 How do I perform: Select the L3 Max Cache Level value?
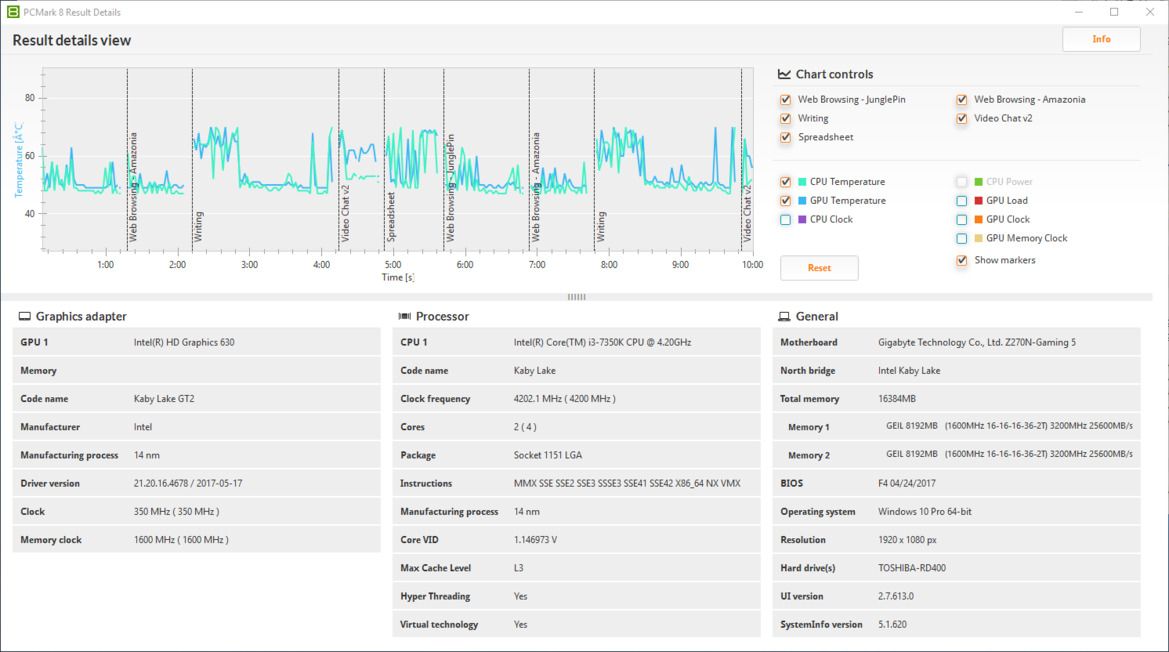(518, 569)
